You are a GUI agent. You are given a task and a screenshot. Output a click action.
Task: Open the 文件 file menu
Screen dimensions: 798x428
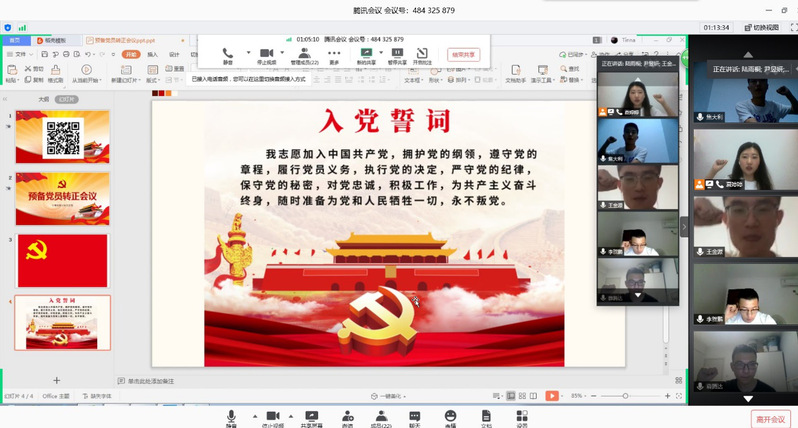20,54
